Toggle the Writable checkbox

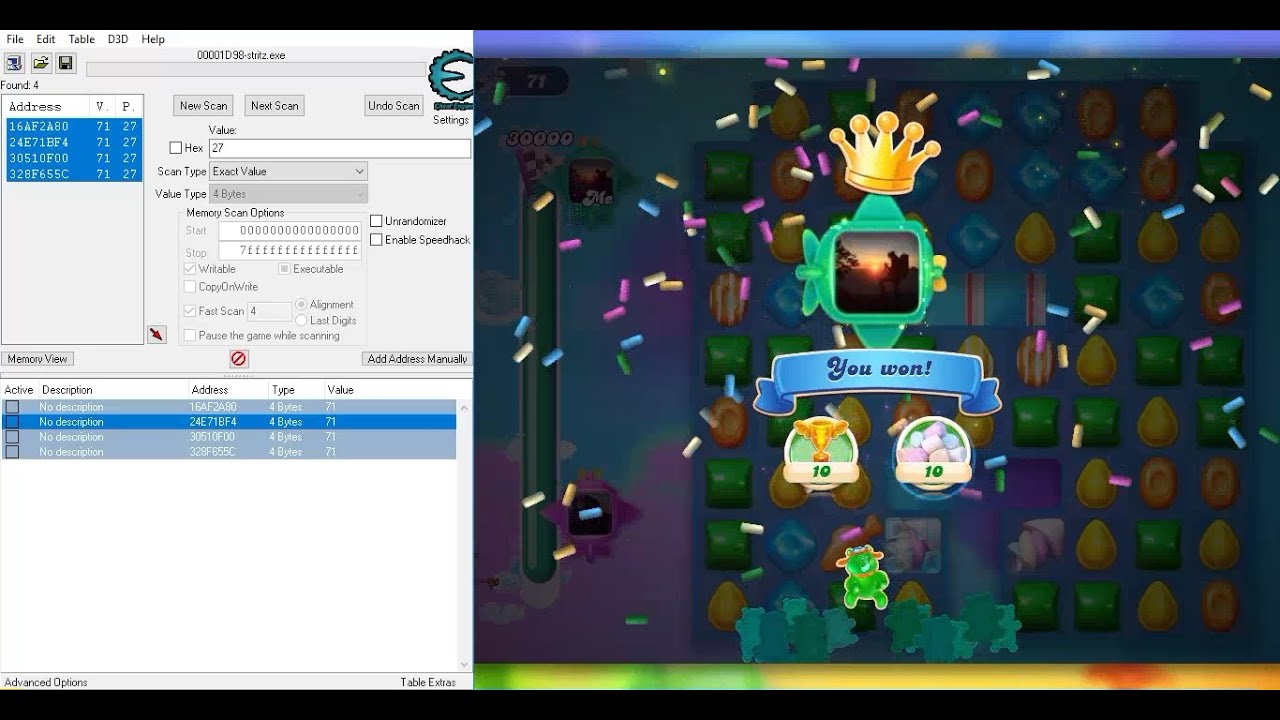pos(190,269)
